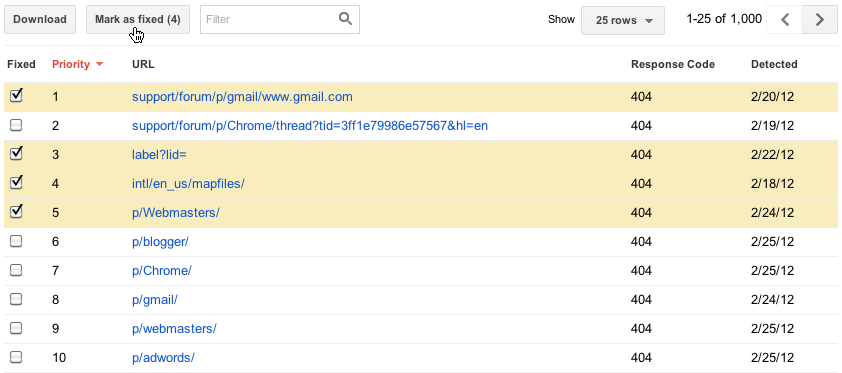Click the Response Code column header
The width and height of the screenshot is (842, 373).
tap(673, 64)
